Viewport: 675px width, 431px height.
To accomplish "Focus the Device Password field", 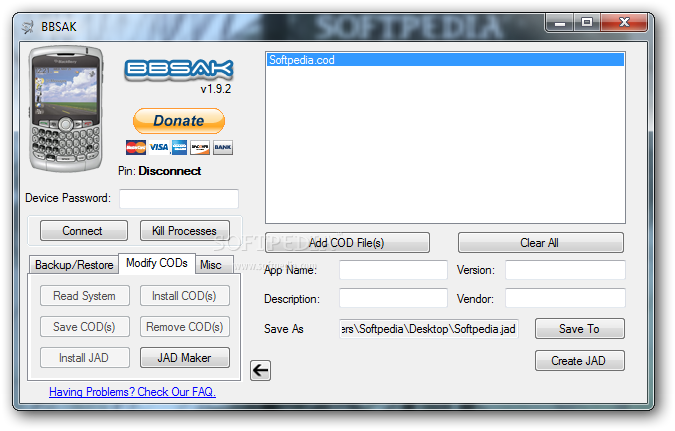I will 179,198.
